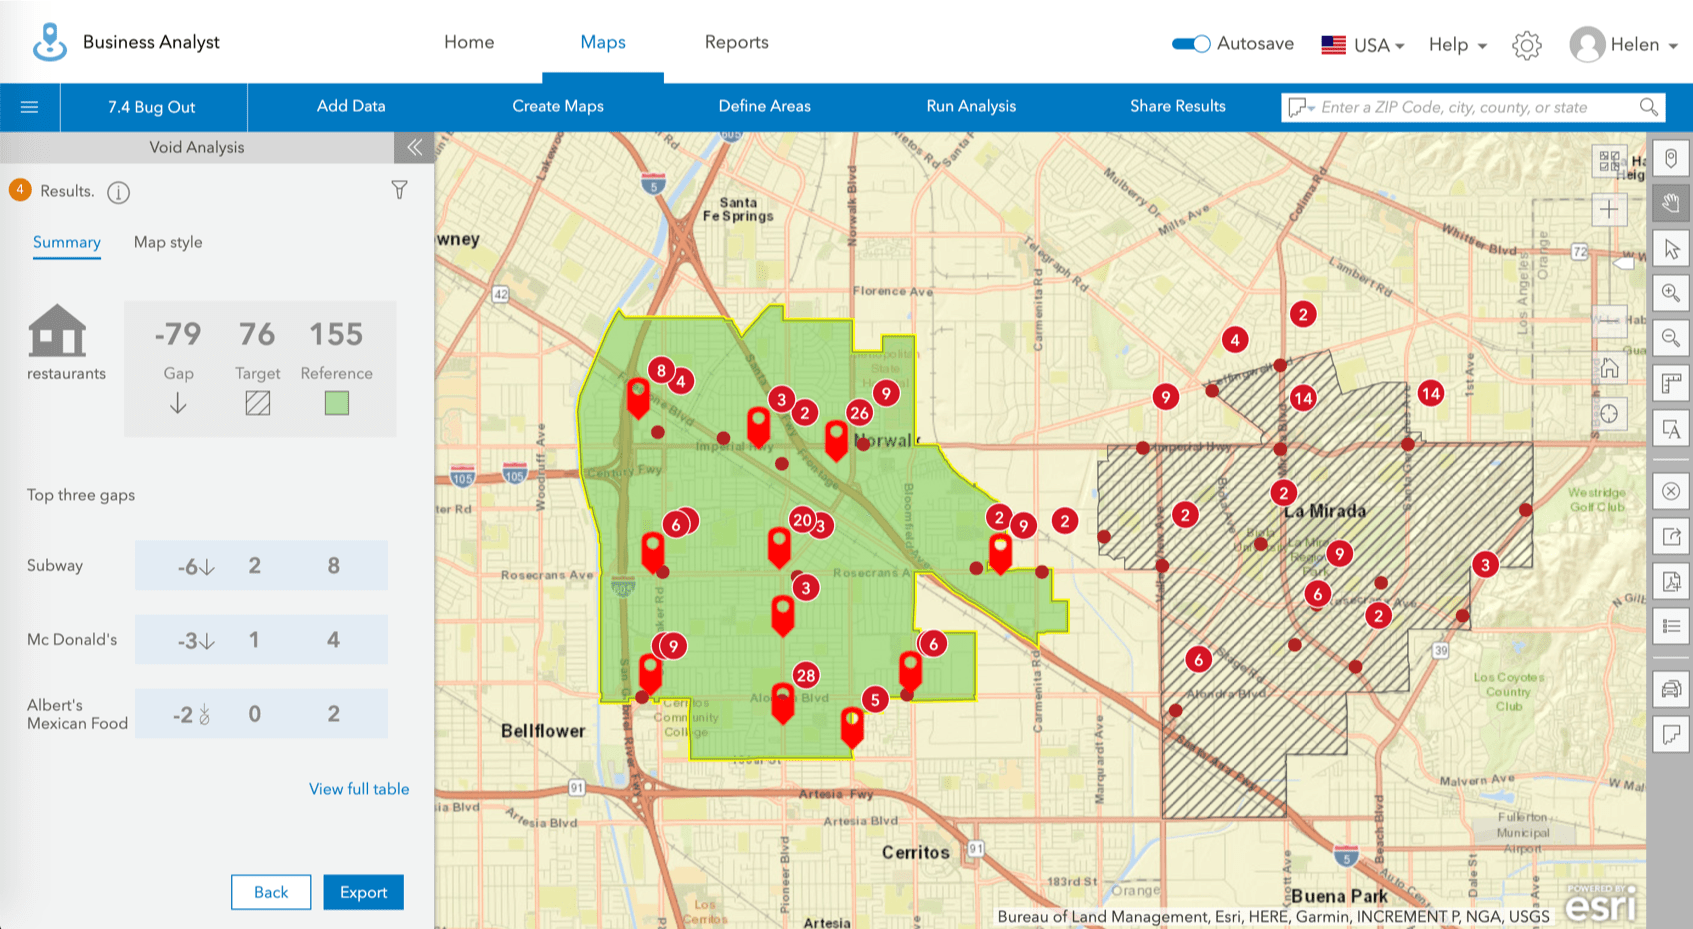The width and height of the screenshot is (1693, 929).
Task: Click the search magnifier in the location box
Action: pos(1648,107)
